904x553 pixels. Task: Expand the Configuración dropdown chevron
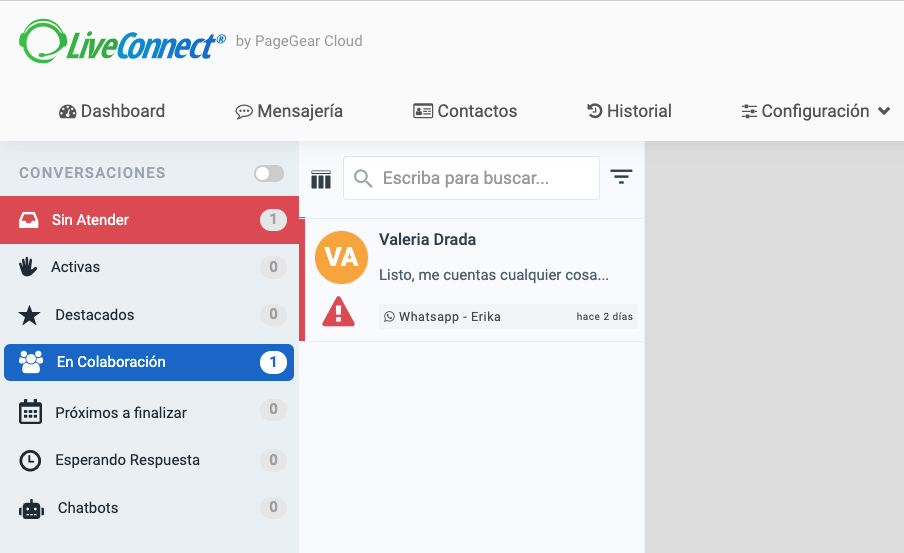click(884, 111)
